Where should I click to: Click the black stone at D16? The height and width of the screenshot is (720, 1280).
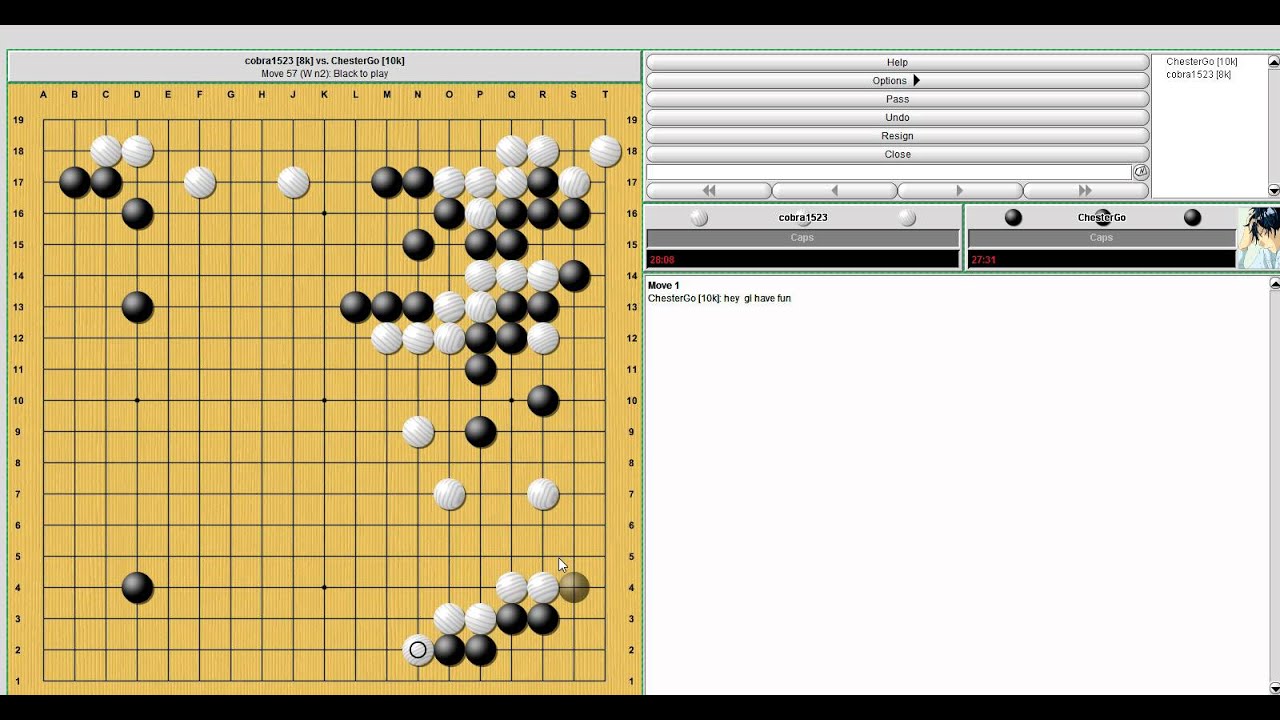point(137,213)
